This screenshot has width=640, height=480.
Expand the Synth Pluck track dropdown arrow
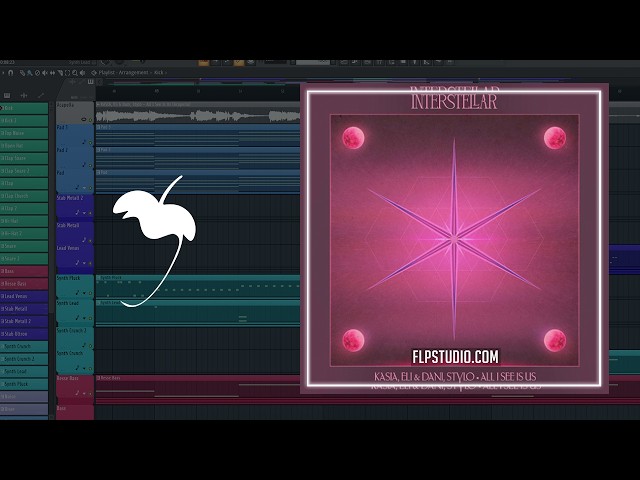pos(84,293)
